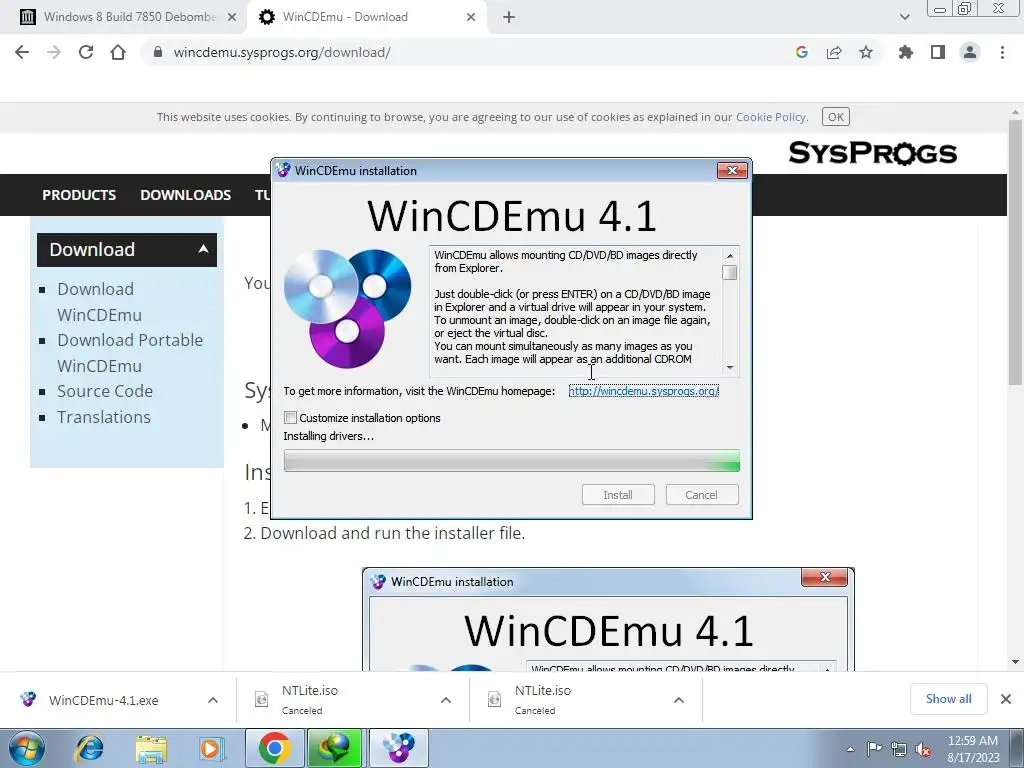Open the Cookie Policy link
1024x768 pixels.
771,117
